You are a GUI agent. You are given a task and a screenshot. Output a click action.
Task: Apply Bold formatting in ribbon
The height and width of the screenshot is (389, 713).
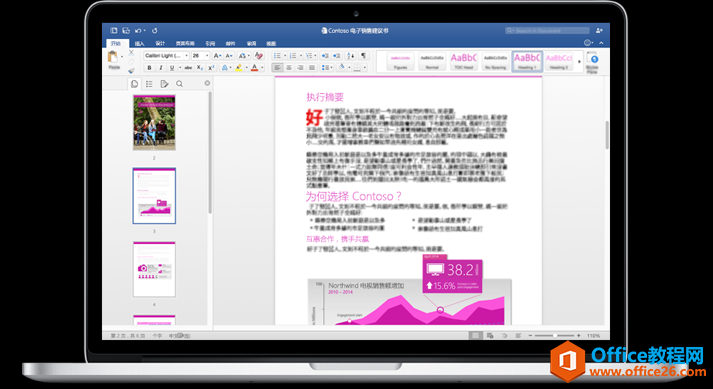[149, 68]
